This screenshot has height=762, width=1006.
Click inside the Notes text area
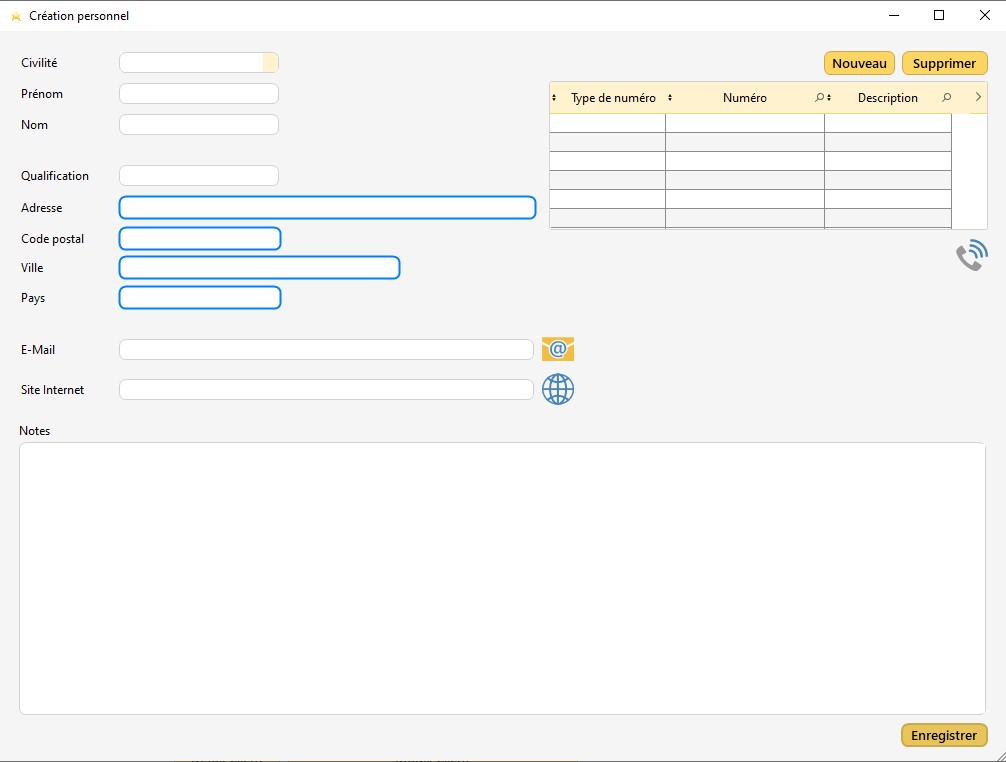coord(502,578)
